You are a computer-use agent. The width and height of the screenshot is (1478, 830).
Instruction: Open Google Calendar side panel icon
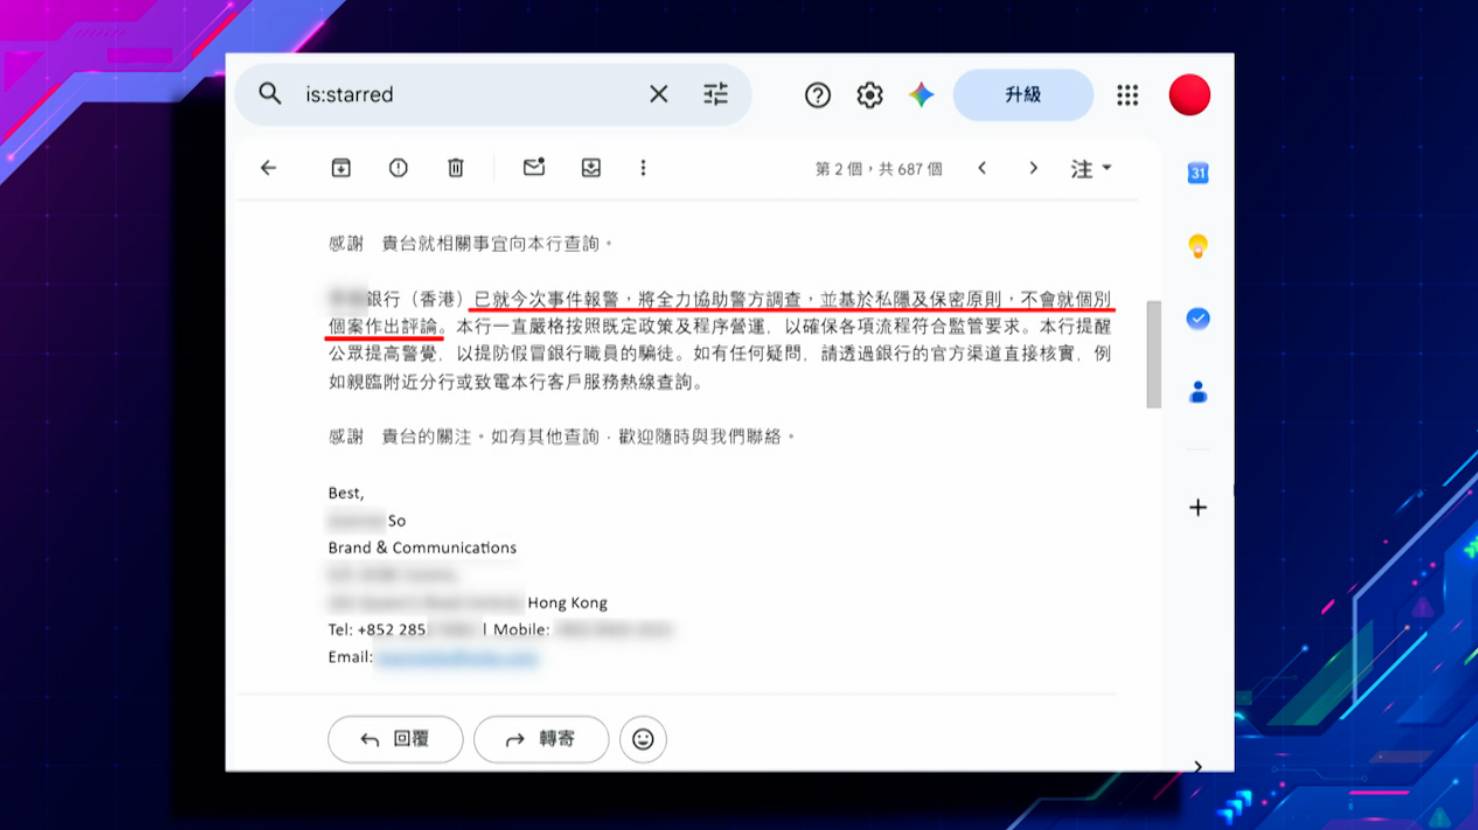tap(1198, 173)
